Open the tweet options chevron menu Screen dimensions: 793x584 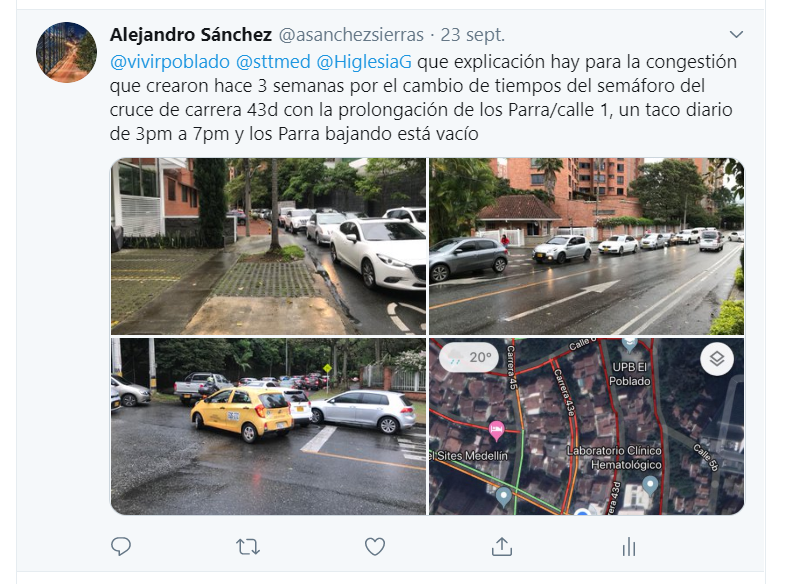pos(736,34)
